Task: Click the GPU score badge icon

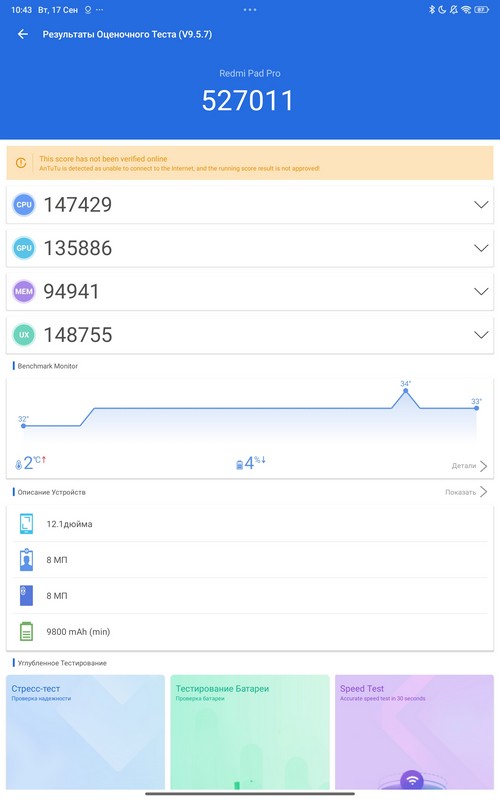Action: click(24, 248)
